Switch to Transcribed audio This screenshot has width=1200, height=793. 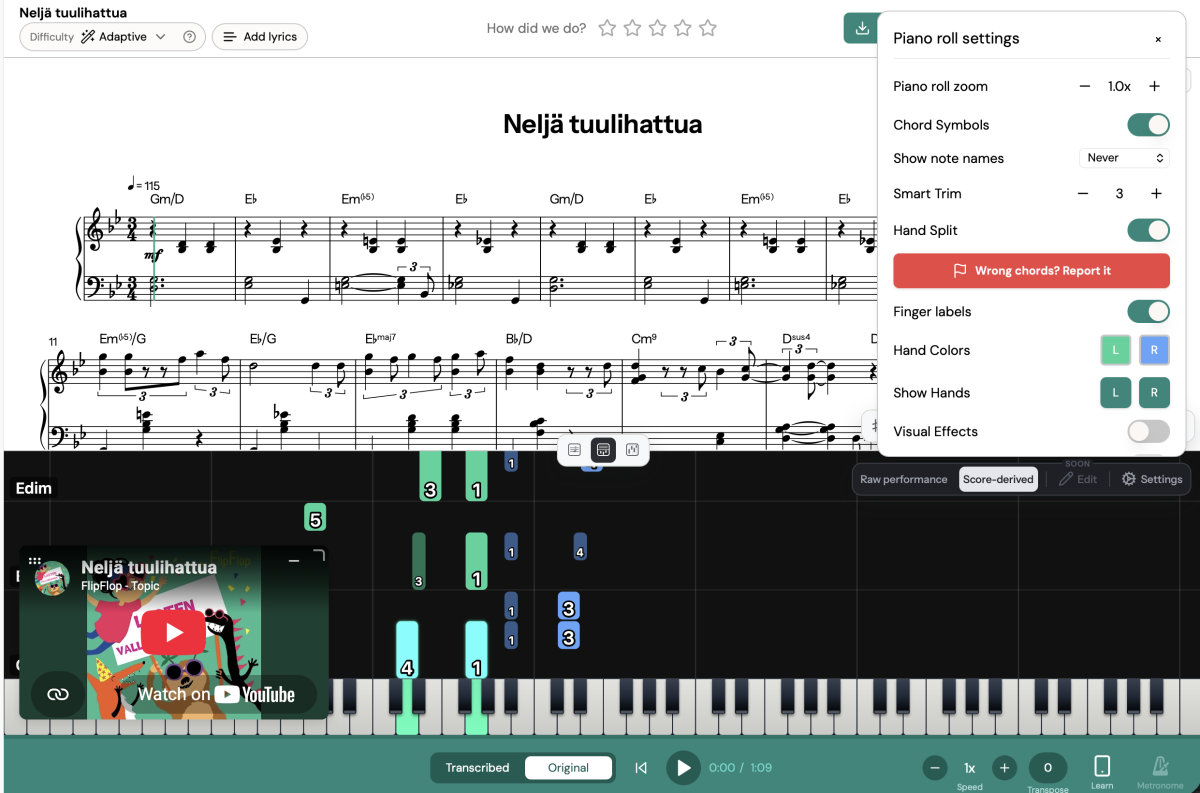(x=477, y=768)
